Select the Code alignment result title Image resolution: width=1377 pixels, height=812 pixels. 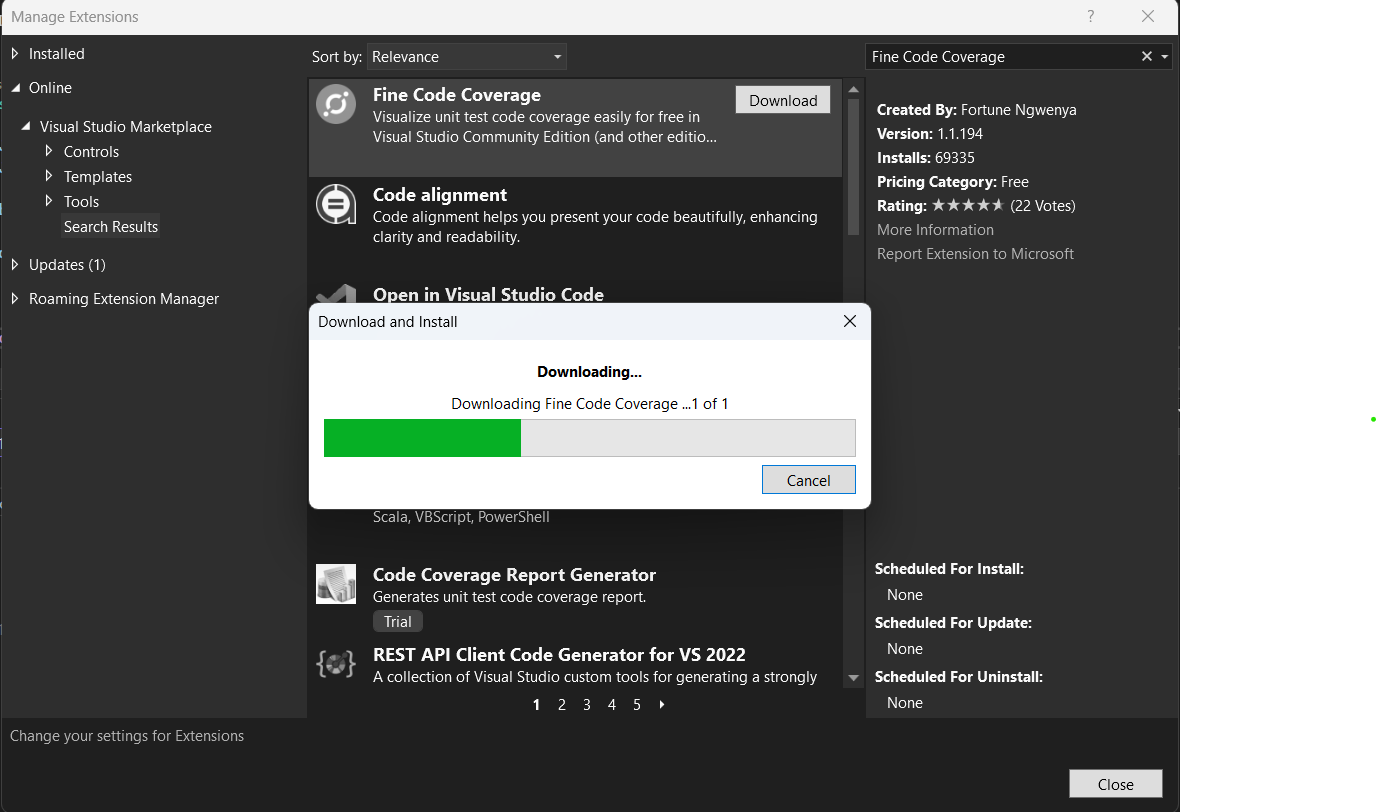[x=440, y=195]
